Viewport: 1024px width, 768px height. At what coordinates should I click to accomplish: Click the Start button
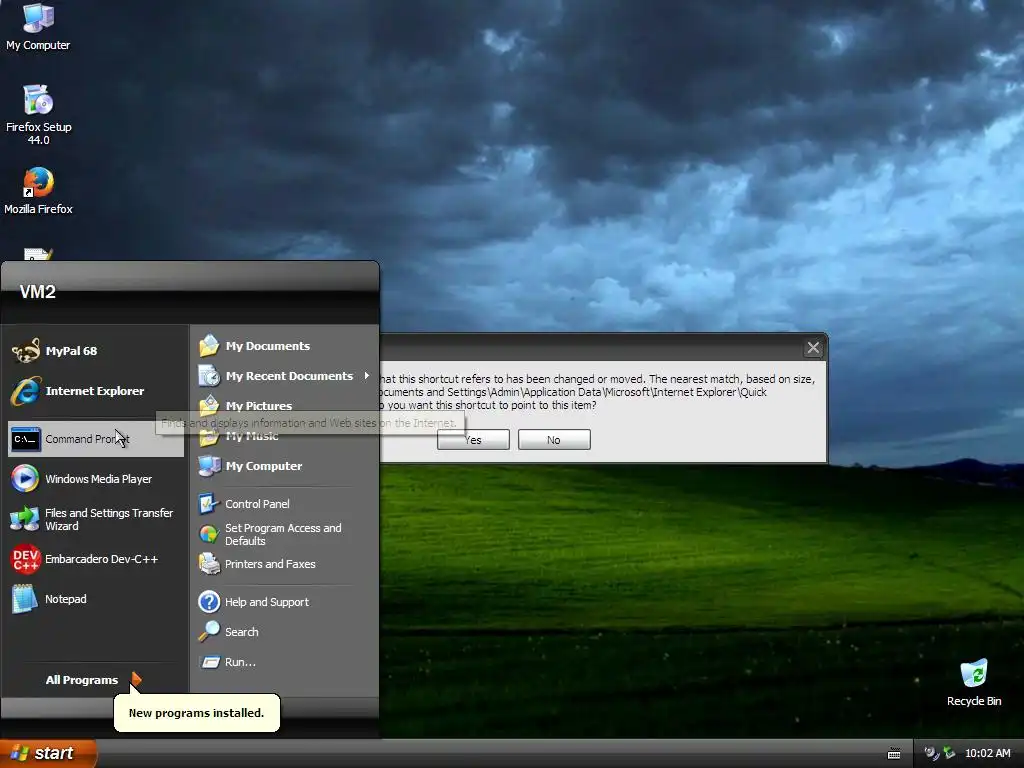pos(48,753)
